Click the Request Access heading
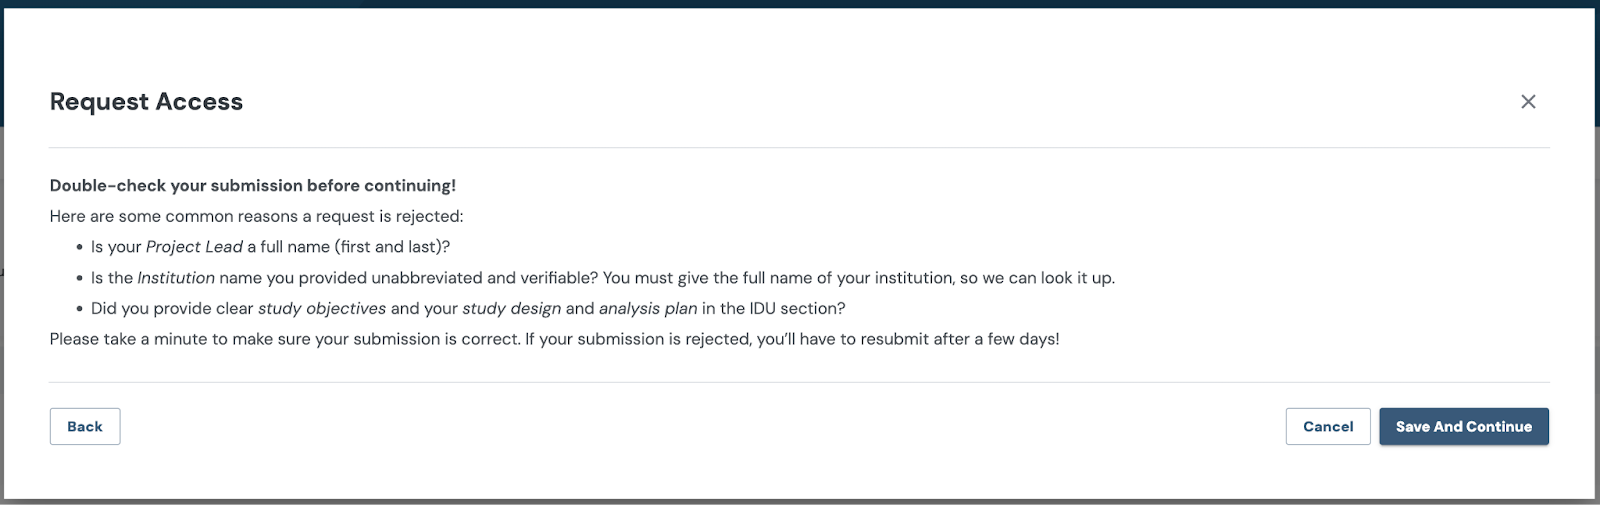Screen dimensions: 1600x505 [146, 102]
